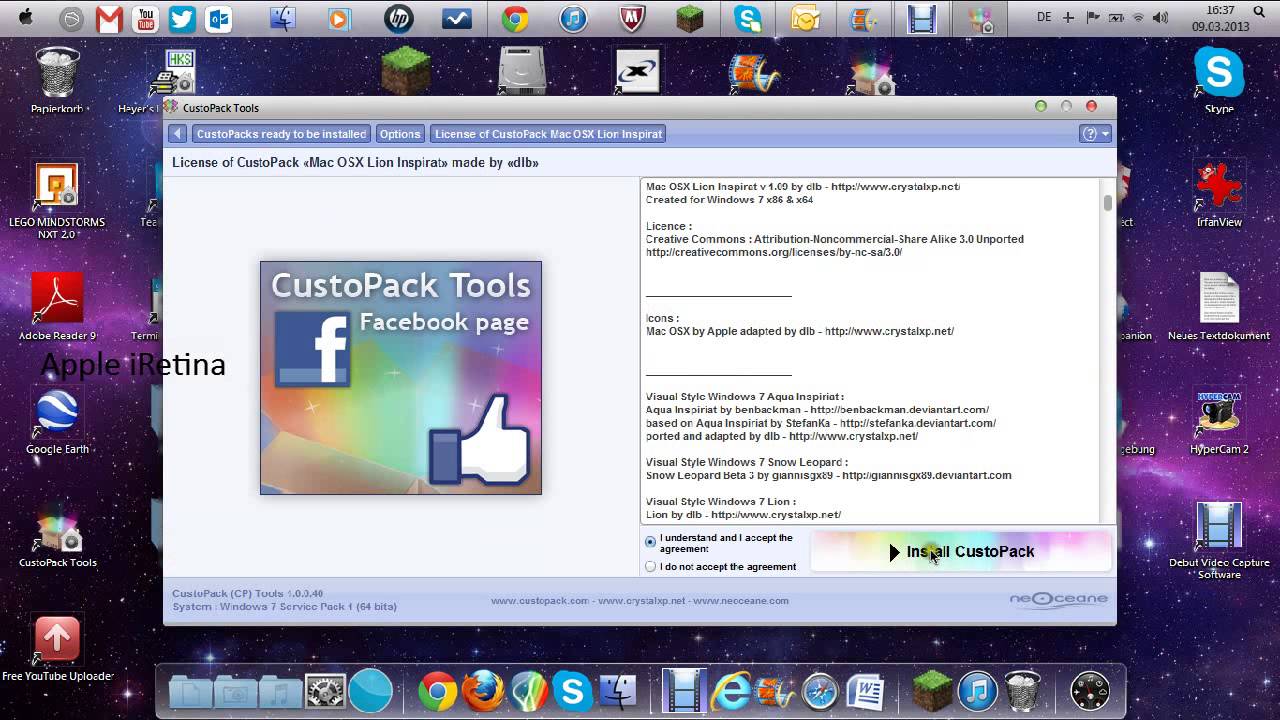Click the creativecommons.org license URL text

(x=774, y=252)
